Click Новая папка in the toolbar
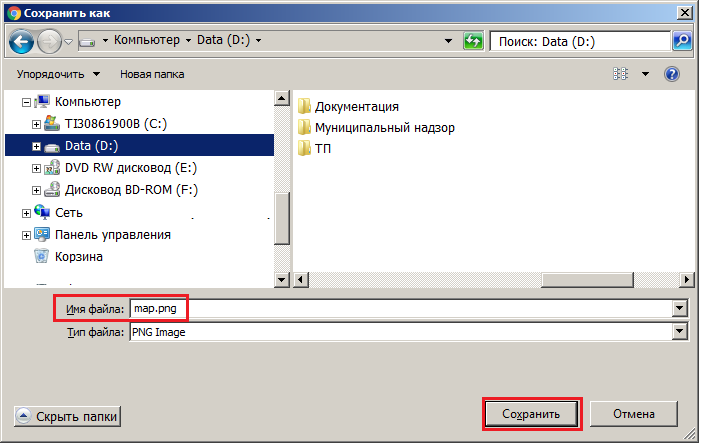701x443 pixels. (x=150, y=74)
